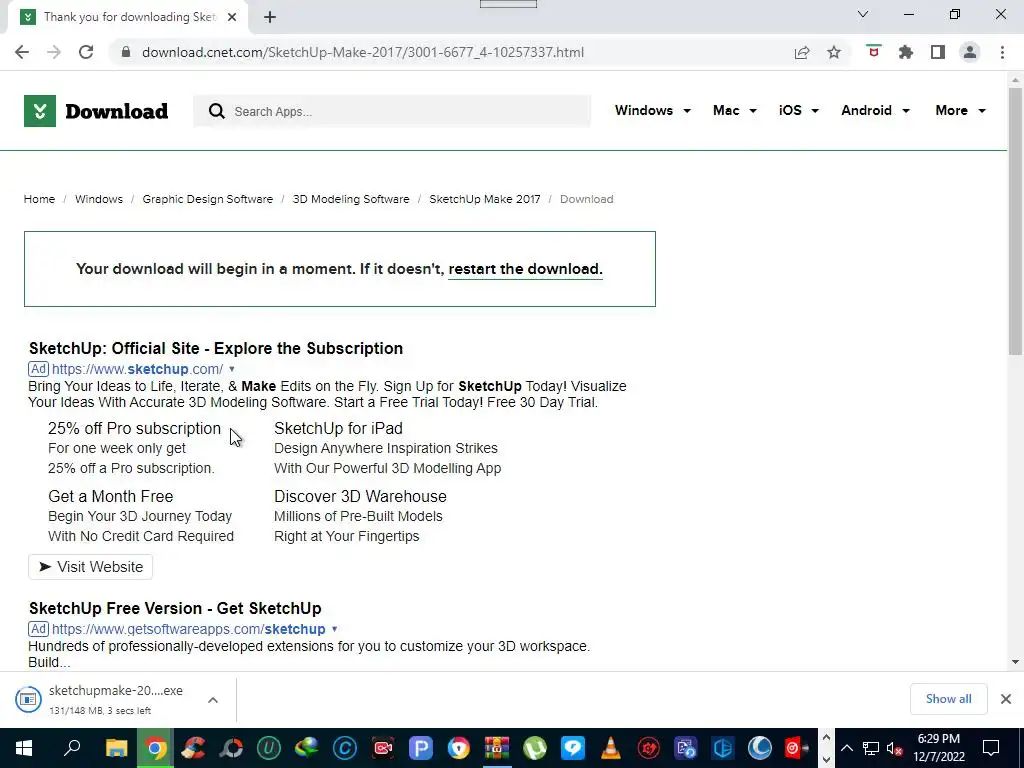Open uTorrent from the taskbar

click(x=534, y=748)
